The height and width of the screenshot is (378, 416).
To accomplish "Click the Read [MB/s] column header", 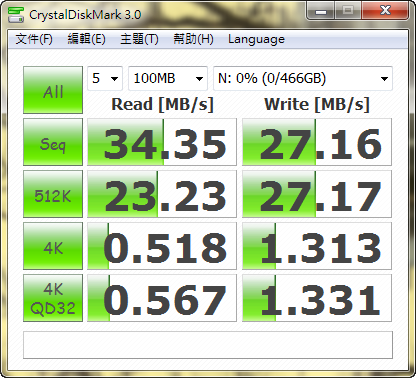I will pyautogui.click(x=162, y=105).
